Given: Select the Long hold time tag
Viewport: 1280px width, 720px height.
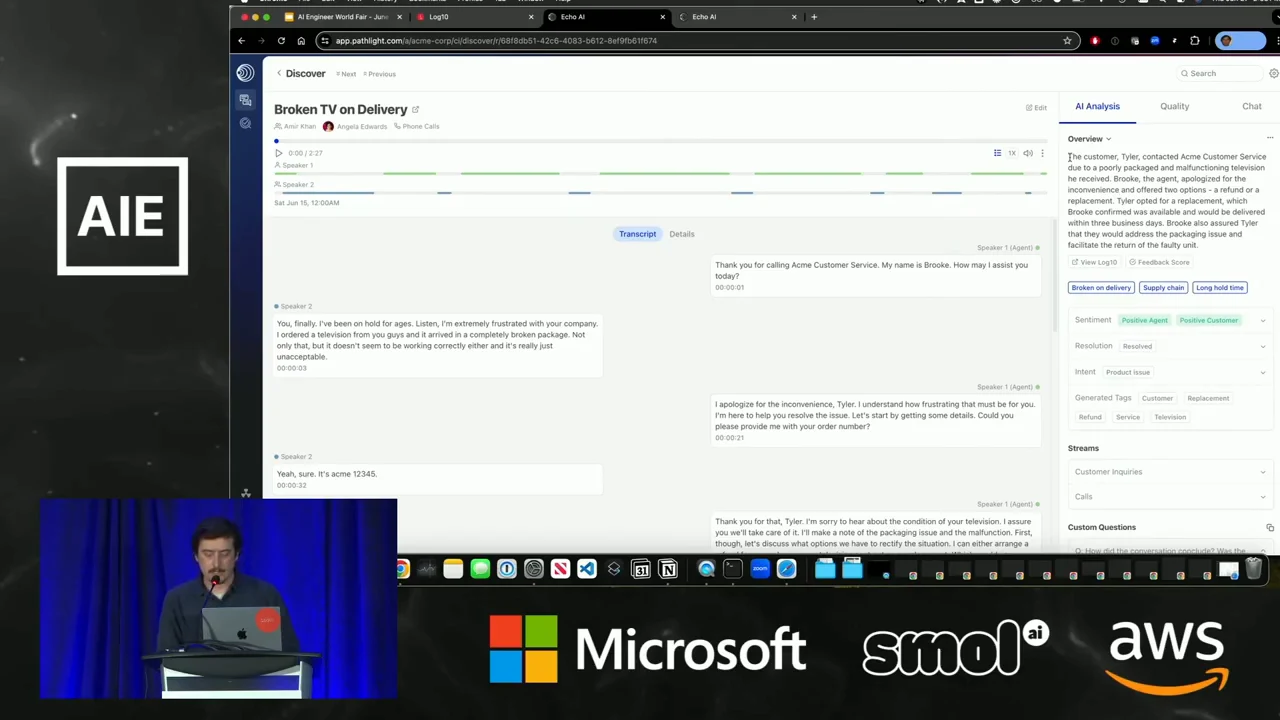Looking at the screenshot, I should coord(1220,288).
